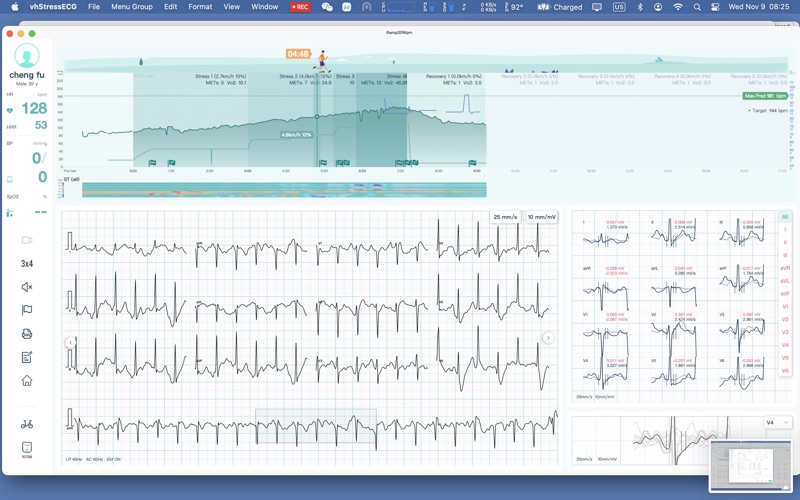Open the 25 mm/s paper speed selector
The width and height of the screenshot is (800, 500).
click(x=505, y=217)
